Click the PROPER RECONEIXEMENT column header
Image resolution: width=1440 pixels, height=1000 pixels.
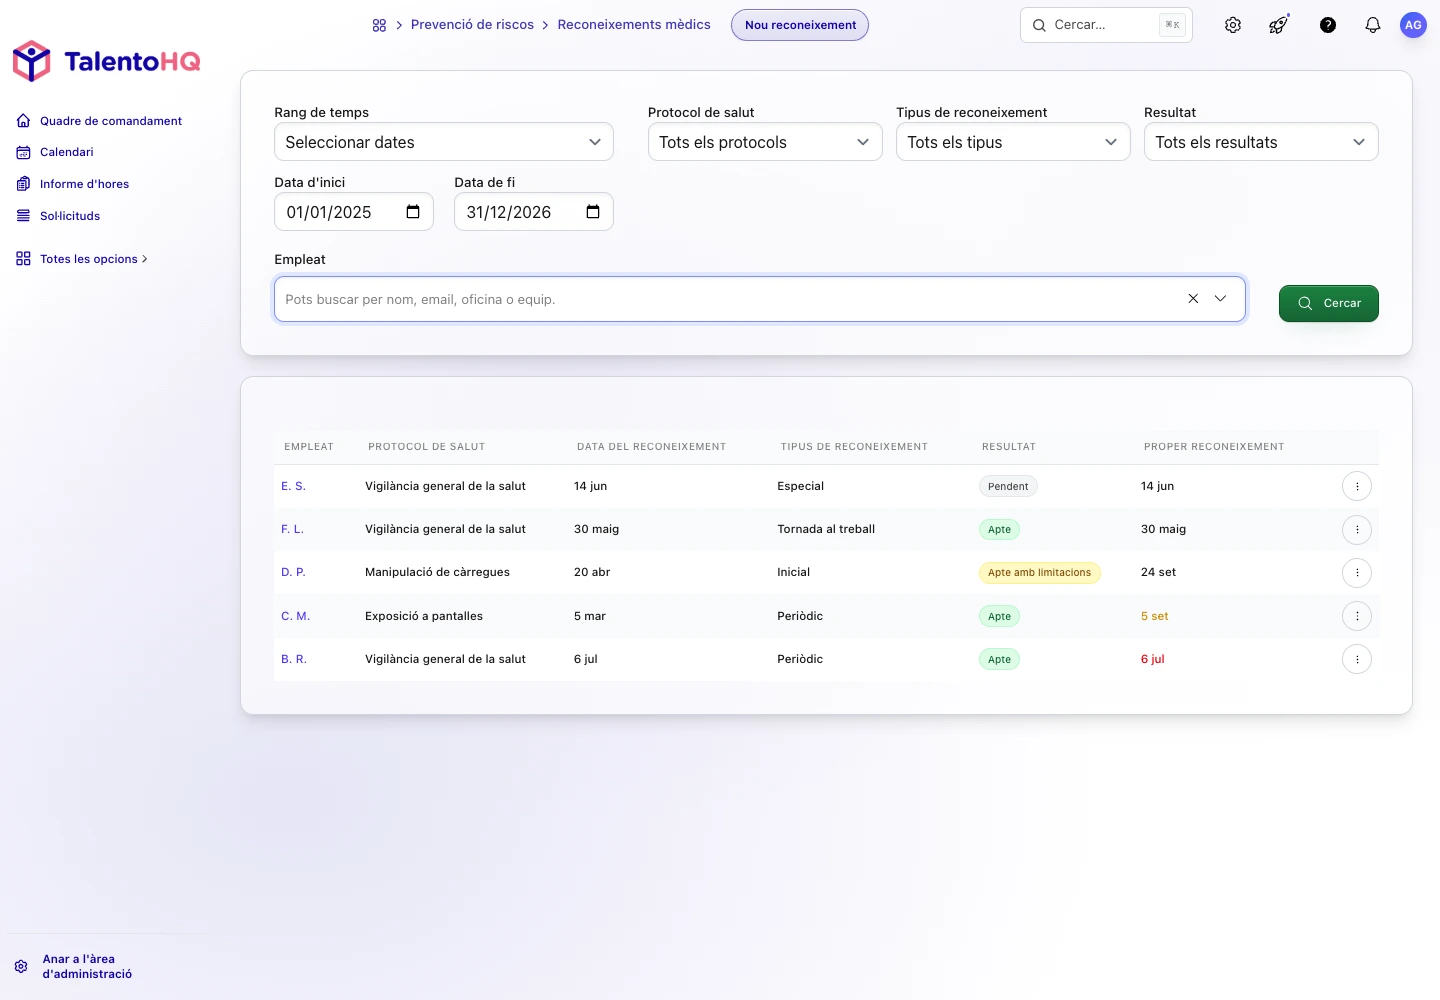(1214, 447)
